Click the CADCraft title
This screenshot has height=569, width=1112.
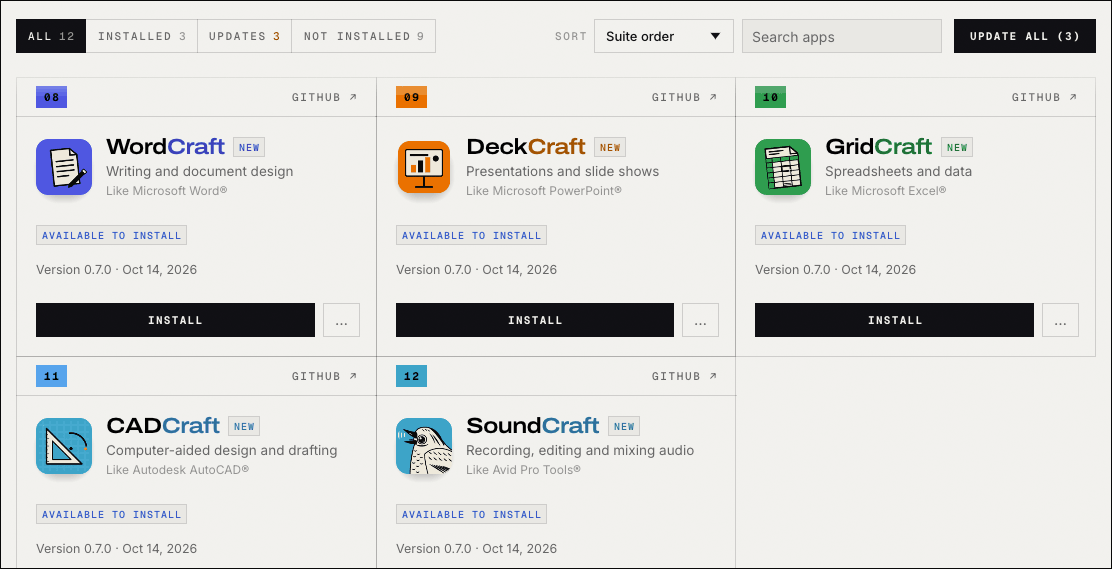click(x=163, y=426)
